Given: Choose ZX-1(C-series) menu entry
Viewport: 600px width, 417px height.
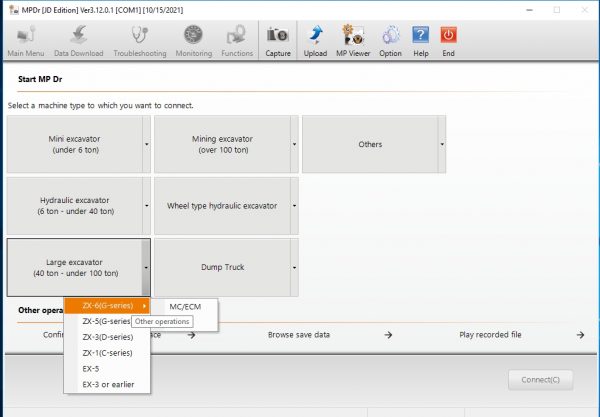Looking at the screenshot, I should point(107,353).
